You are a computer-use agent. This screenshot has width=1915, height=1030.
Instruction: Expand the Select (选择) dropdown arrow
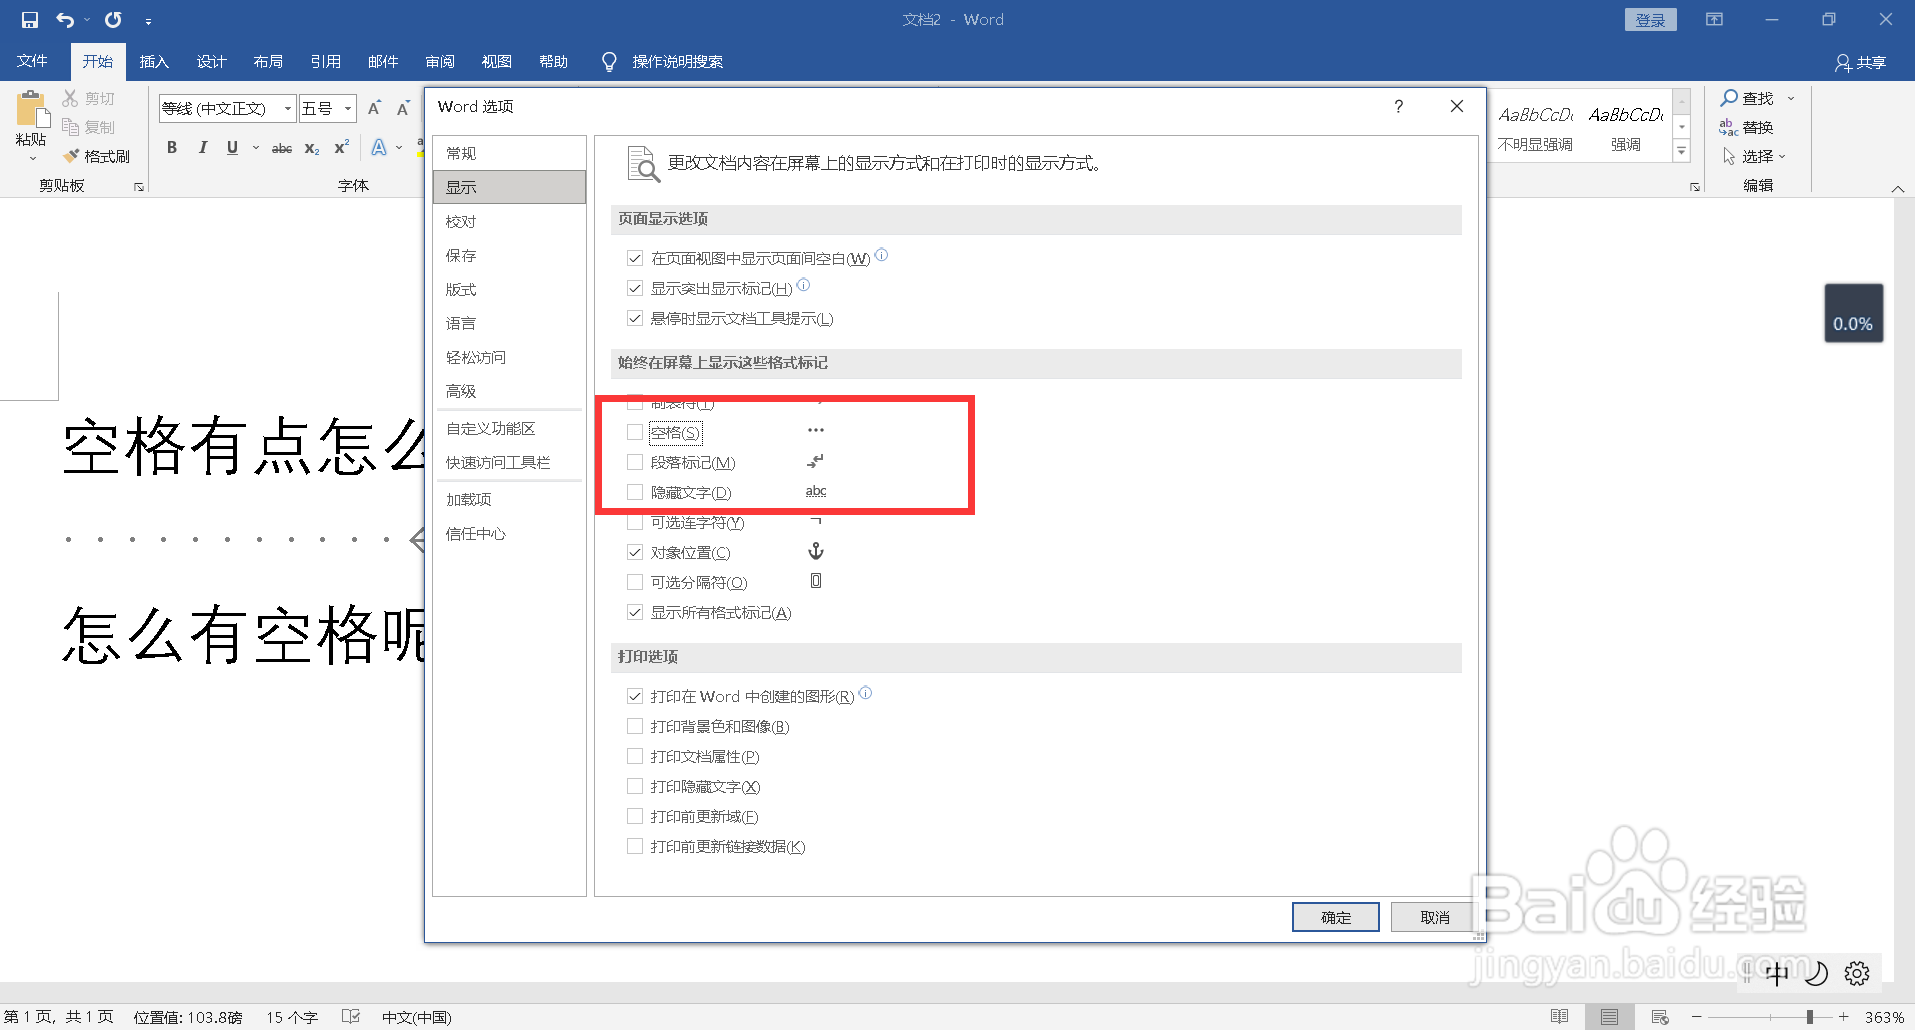coord(1782,156)
